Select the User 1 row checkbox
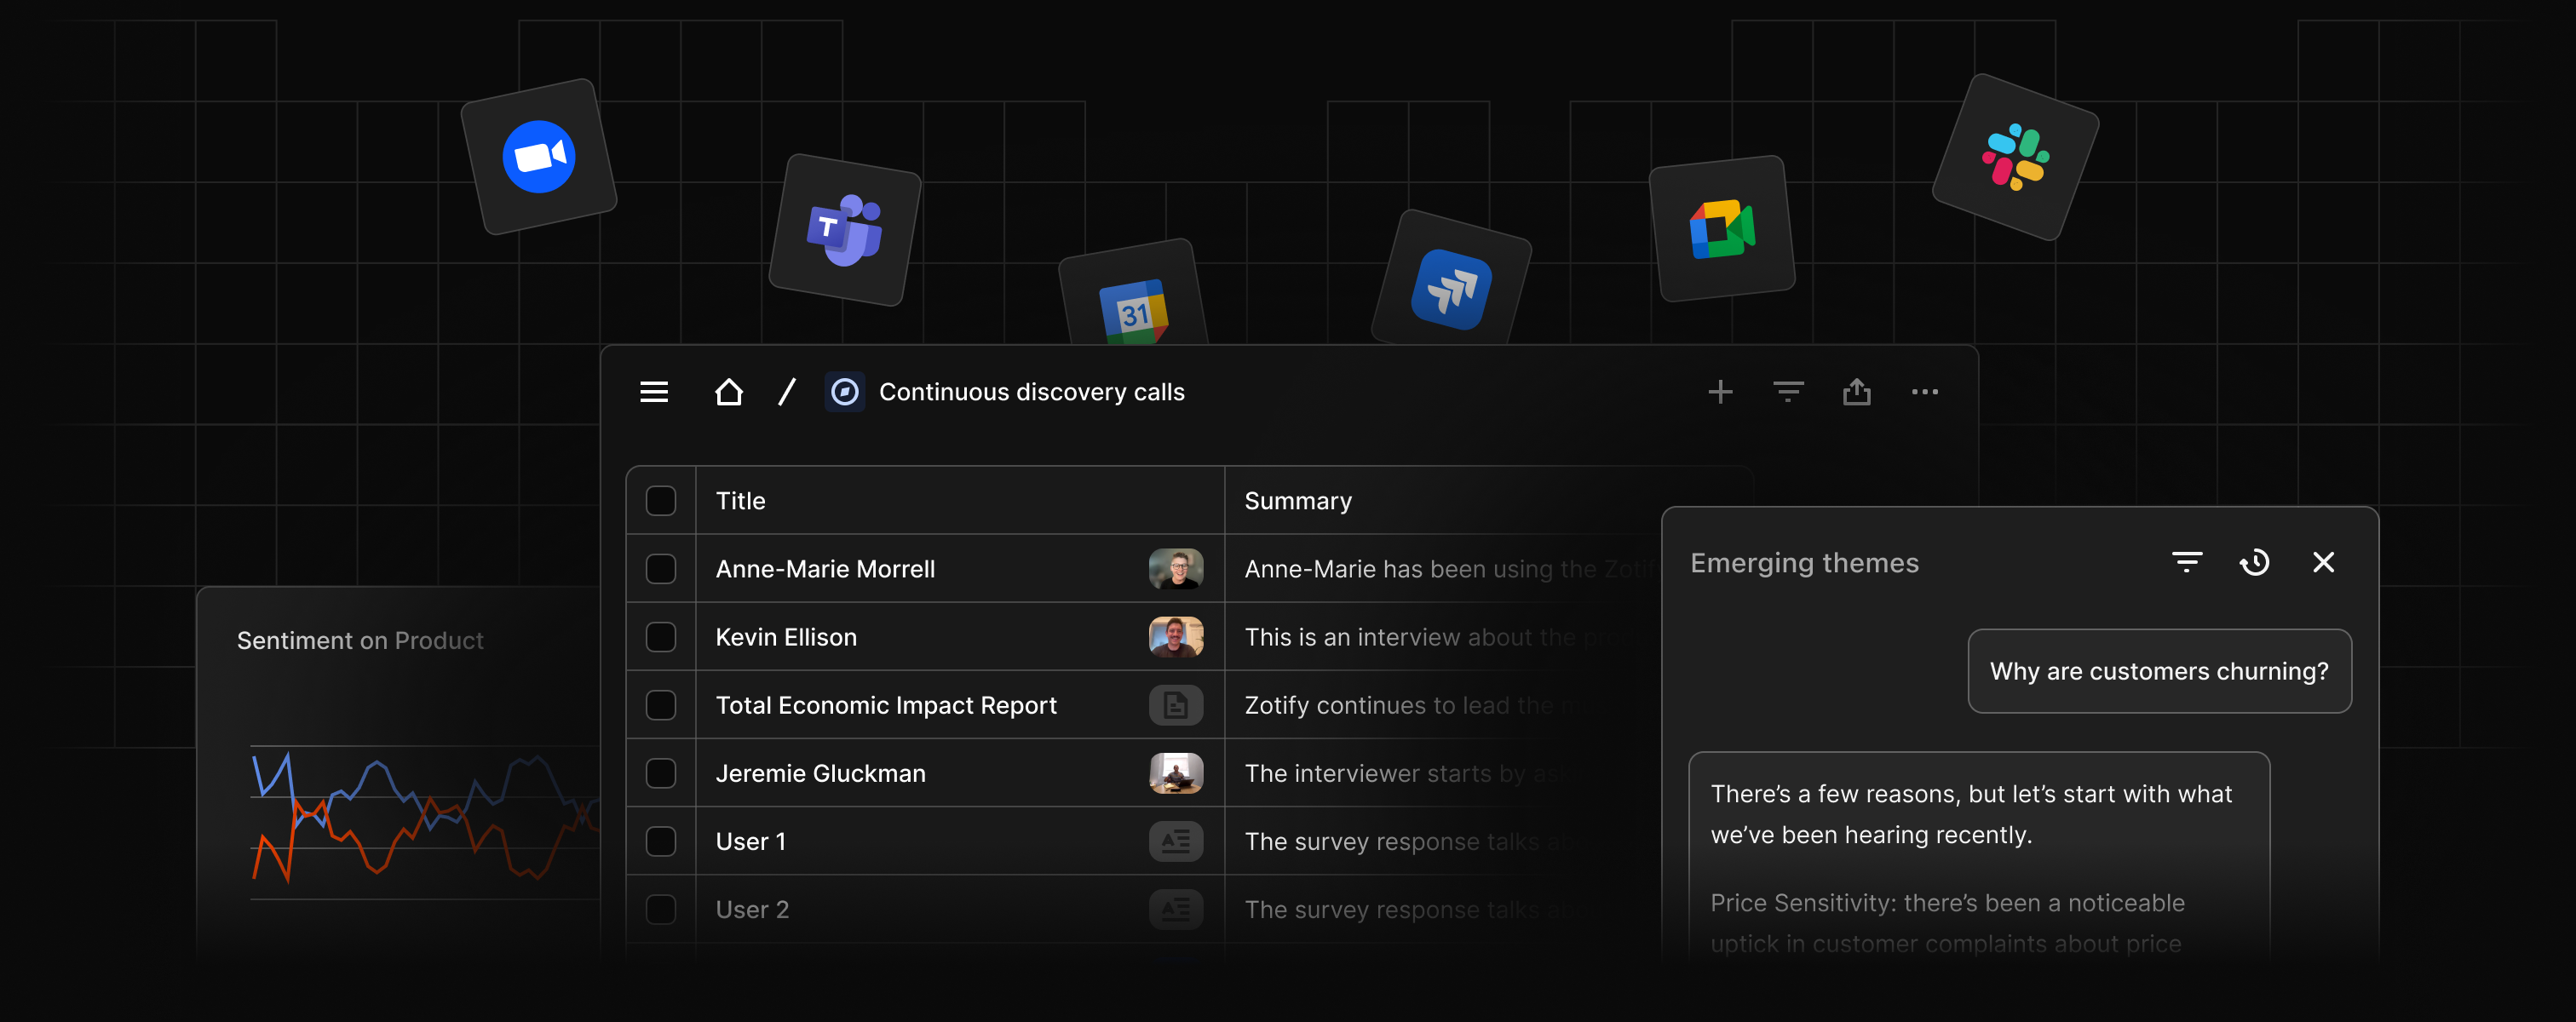Image resolution: width=2576 pixels, height=1022 pixels. coord(661,841)
